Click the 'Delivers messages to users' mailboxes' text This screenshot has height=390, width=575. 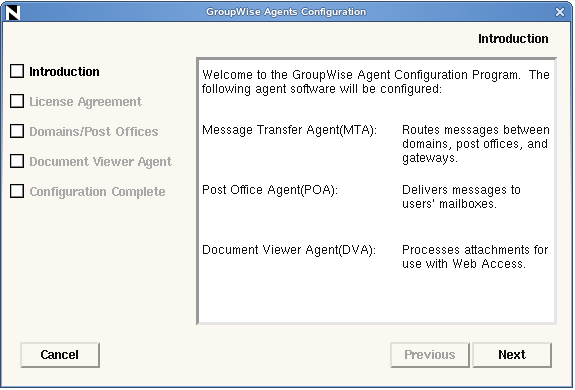(461, 196)
